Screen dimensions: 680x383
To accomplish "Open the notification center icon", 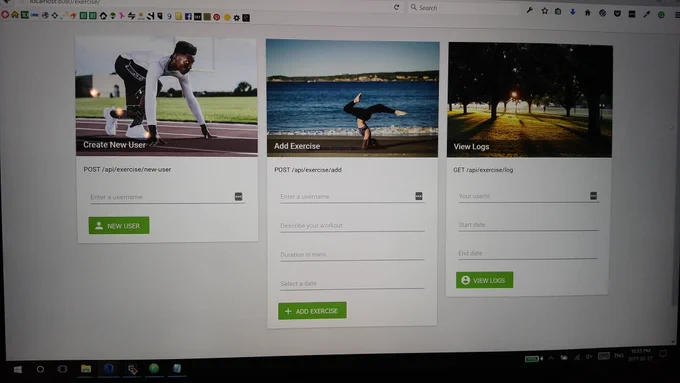I will (663, 354).
